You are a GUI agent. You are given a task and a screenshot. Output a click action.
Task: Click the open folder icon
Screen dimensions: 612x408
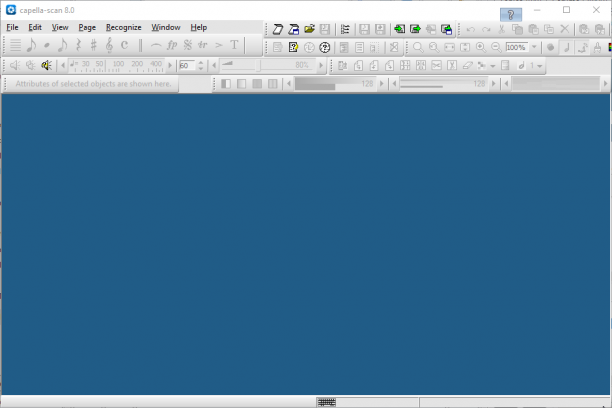(x=310, y=29)
